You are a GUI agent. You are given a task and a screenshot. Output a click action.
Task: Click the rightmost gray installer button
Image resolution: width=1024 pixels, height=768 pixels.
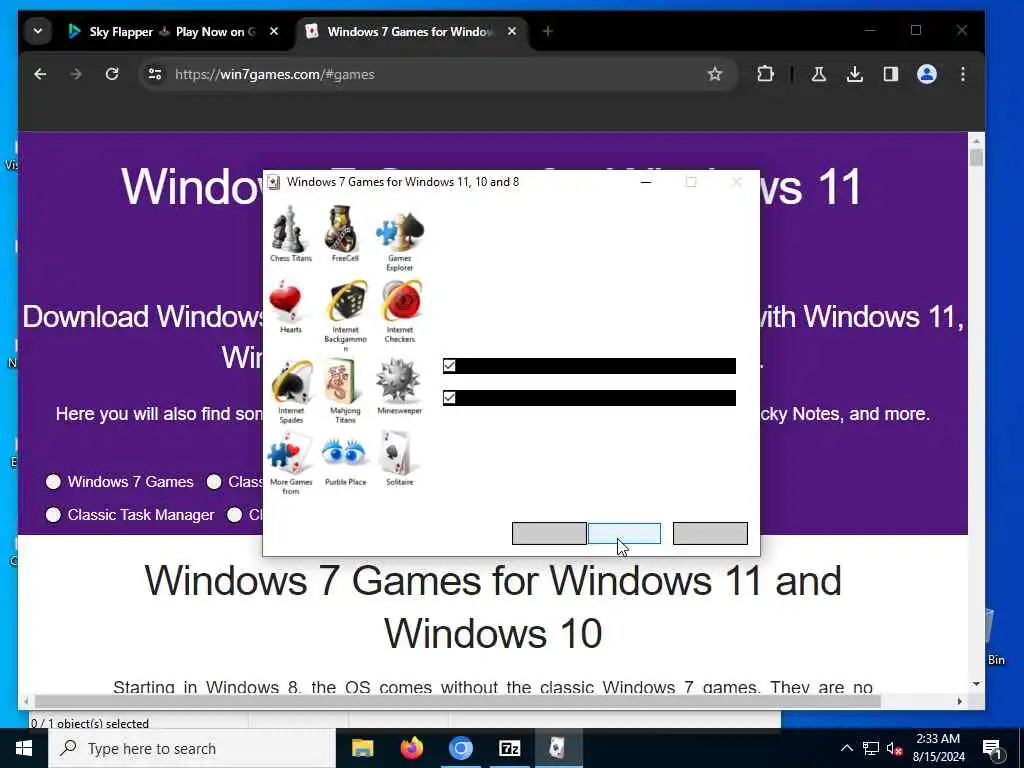tap(710, 534)
